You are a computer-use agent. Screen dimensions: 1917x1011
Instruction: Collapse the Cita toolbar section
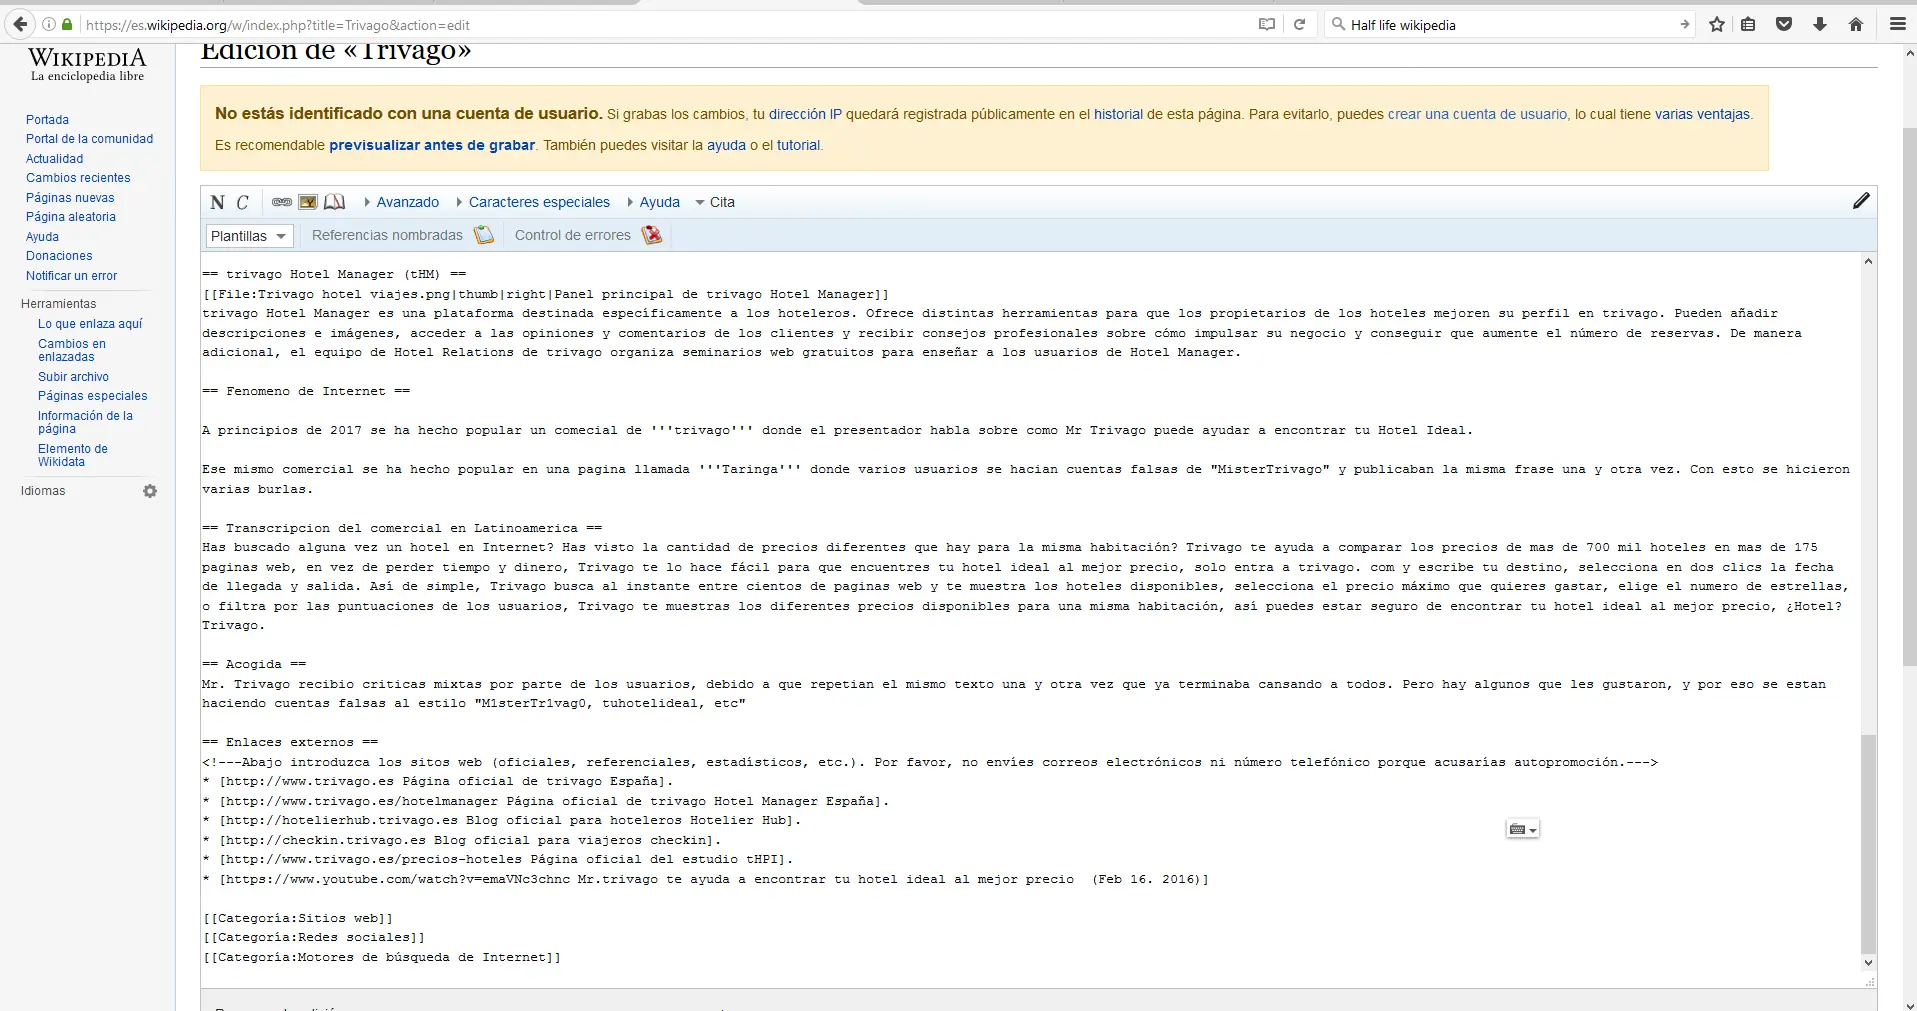pos(715,202)
